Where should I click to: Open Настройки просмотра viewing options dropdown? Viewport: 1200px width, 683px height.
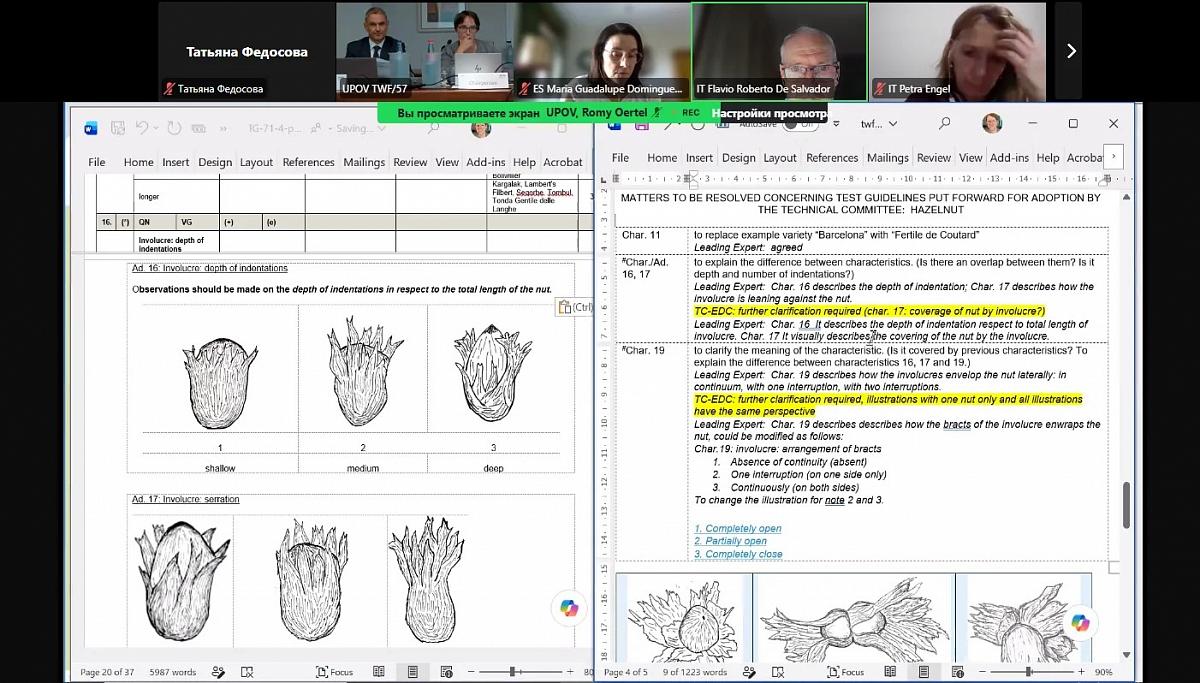(769, 113)
